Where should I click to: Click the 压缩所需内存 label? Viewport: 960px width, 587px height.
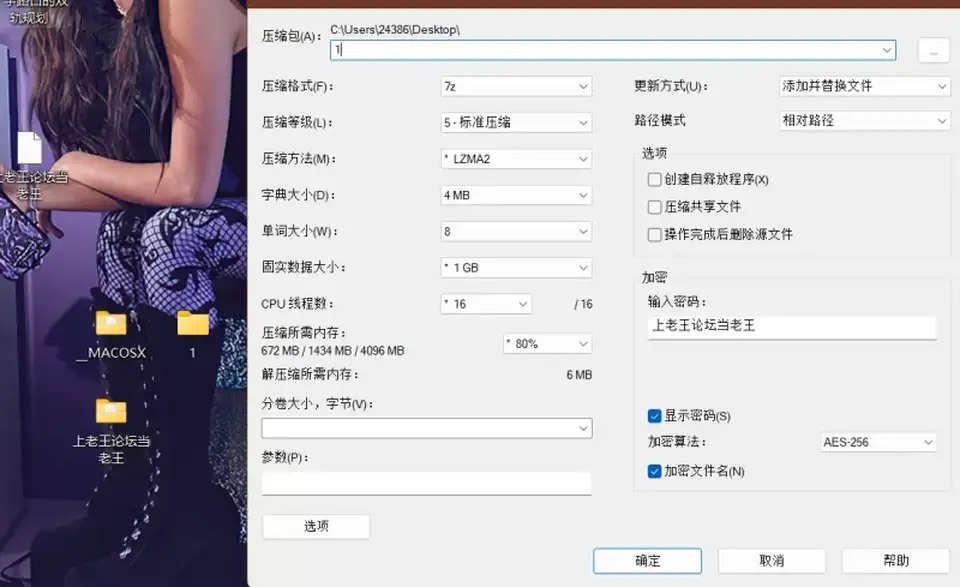[x=304, y=333]
